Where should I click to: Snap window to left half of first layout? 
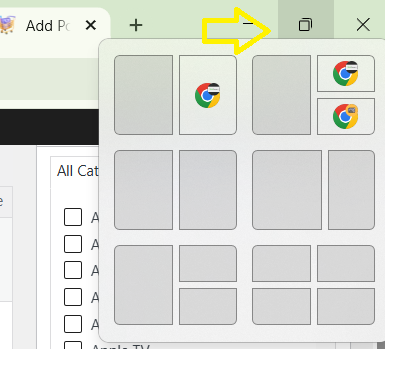click(143, 95)
